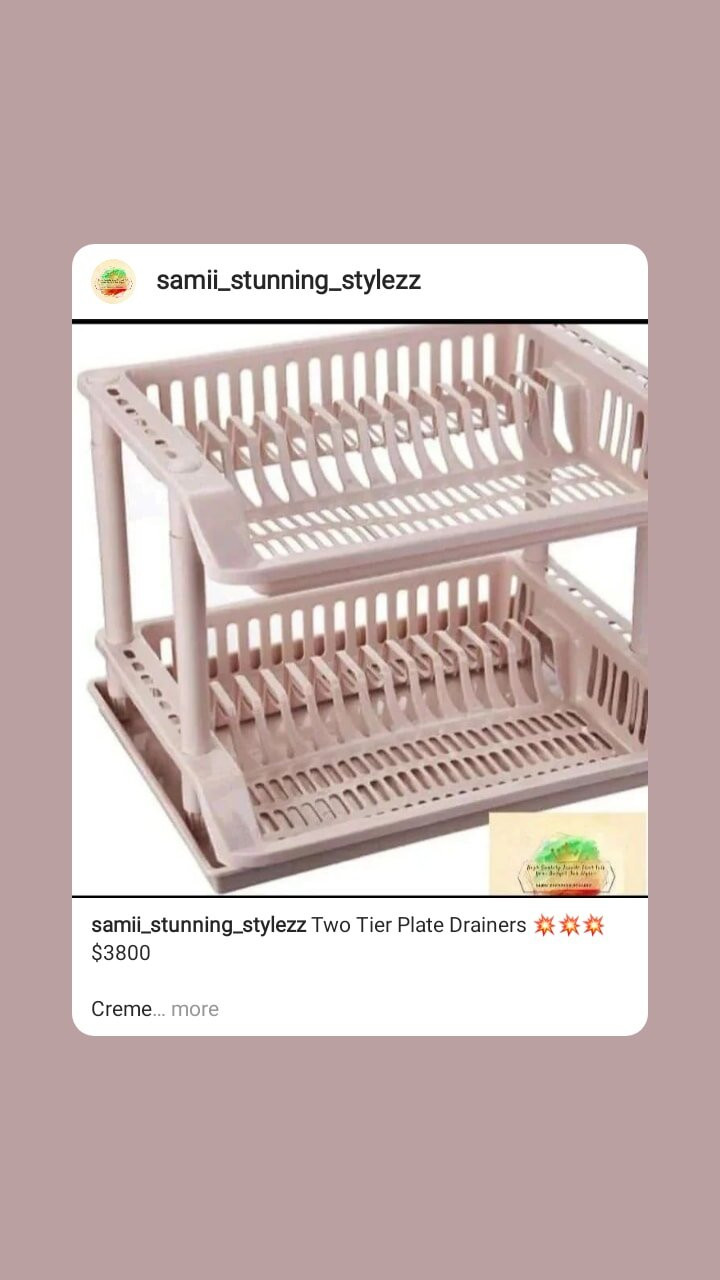
Task: Click the last explosion emoji in caption
Action: pyautogui.click(x=594, y=925)
